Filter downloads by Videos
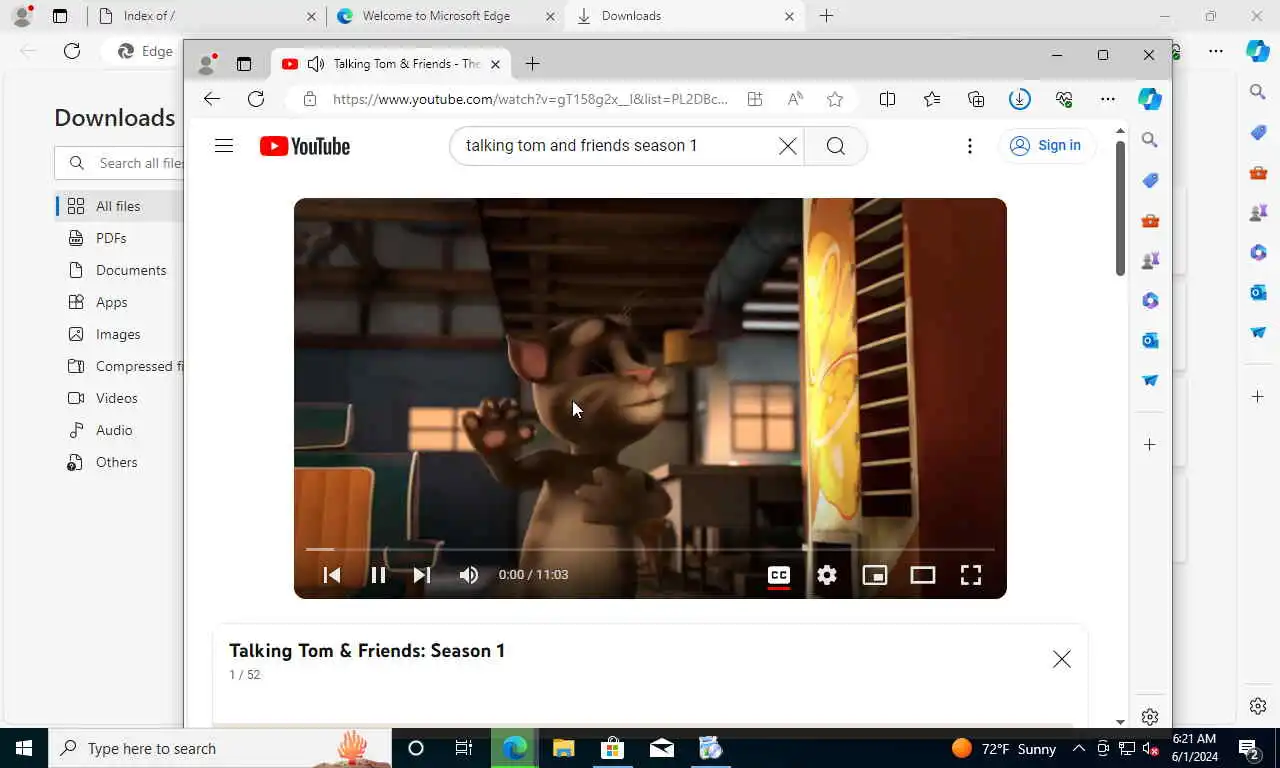Image resolution: width=1280 pixels, height=768 pixels. 116,398
